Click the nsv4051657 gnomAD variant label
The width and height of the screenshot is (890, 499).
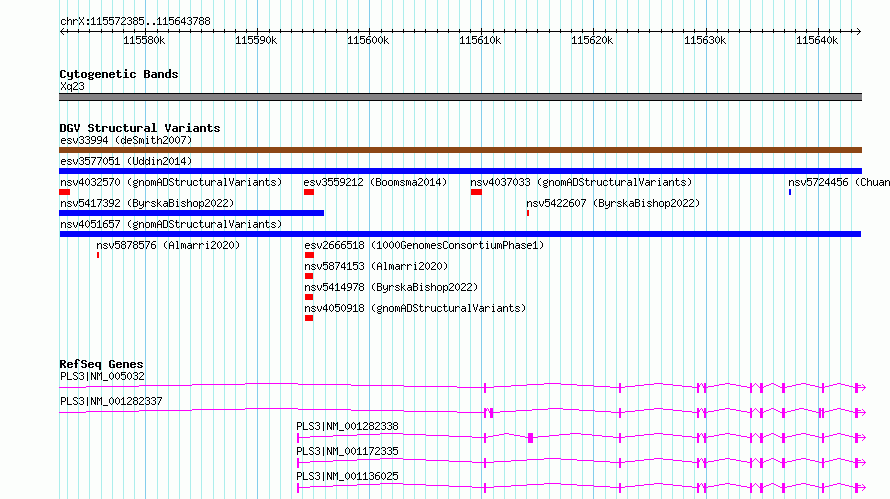click(171, 224)
